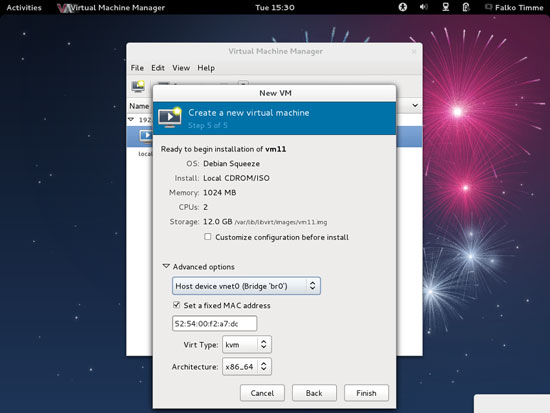The height and width of the screenshot is (413, 550).
Task: Click the MAC address input field
Action: pyautogui.click(x=214, y=324)
